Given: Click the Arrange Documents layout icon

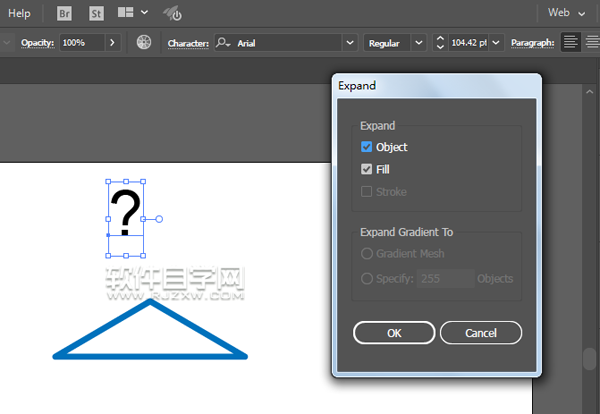Looking at the screenshot, I should (127, 14).
